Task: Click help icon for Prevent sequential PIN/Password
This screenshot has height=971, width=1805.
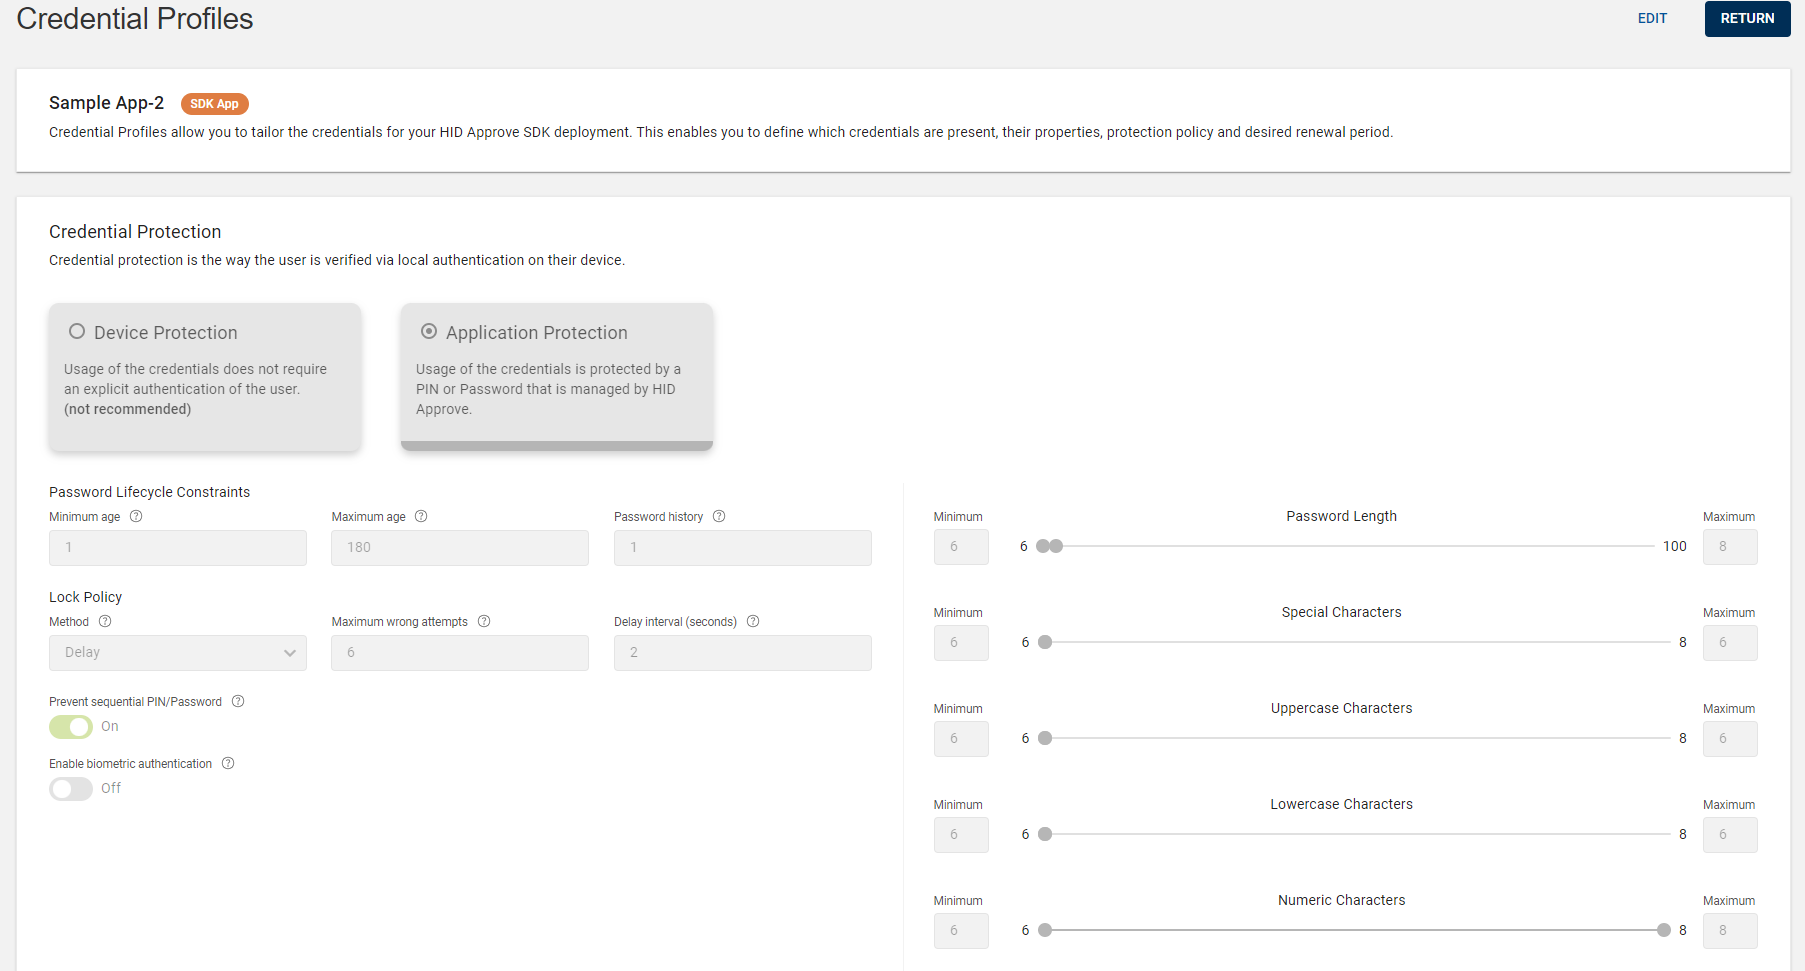Action: (238, 702)
